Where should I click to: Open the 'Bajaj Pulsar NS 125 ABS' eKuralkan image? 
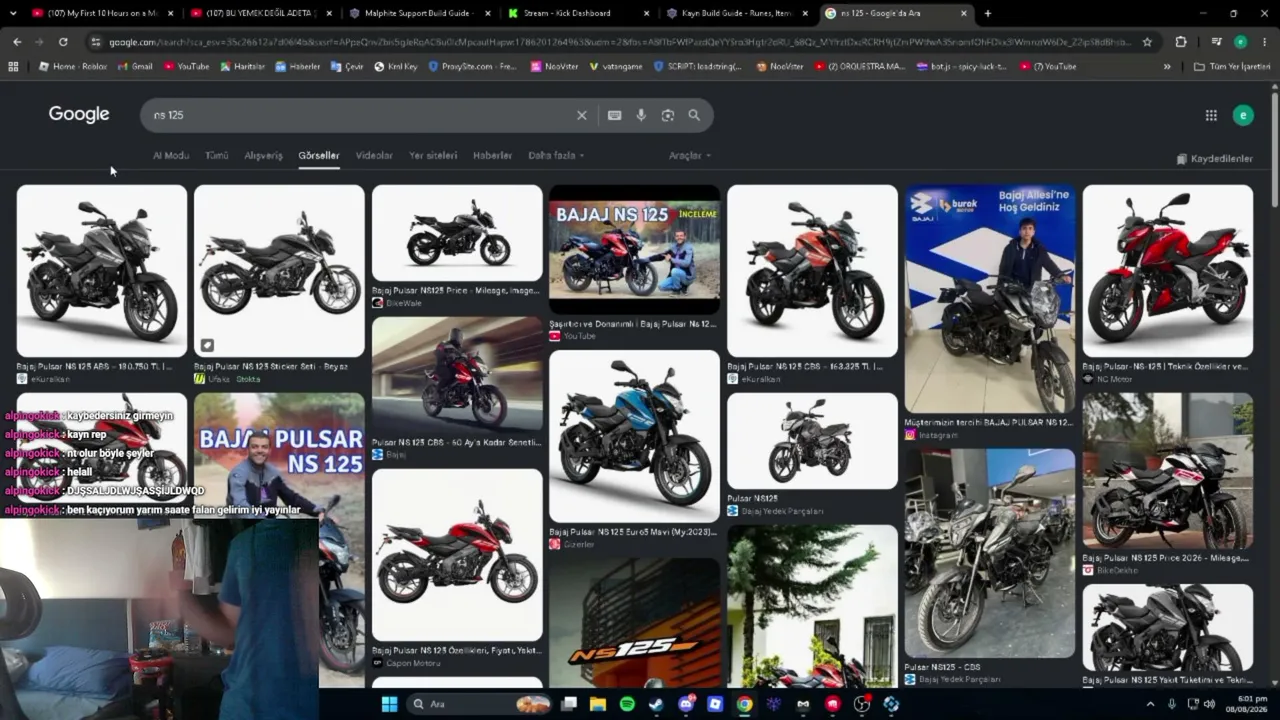(x=102, y=271)
